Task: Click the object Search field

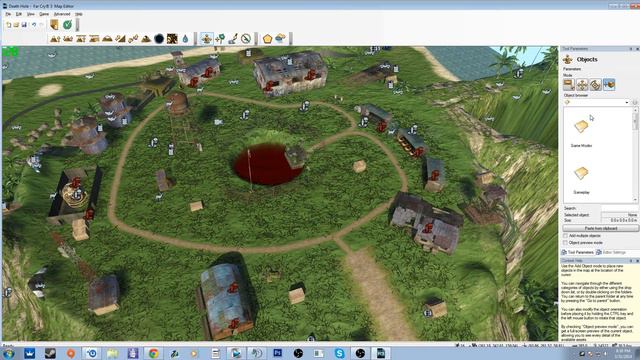Action: [x=619, y=208]
